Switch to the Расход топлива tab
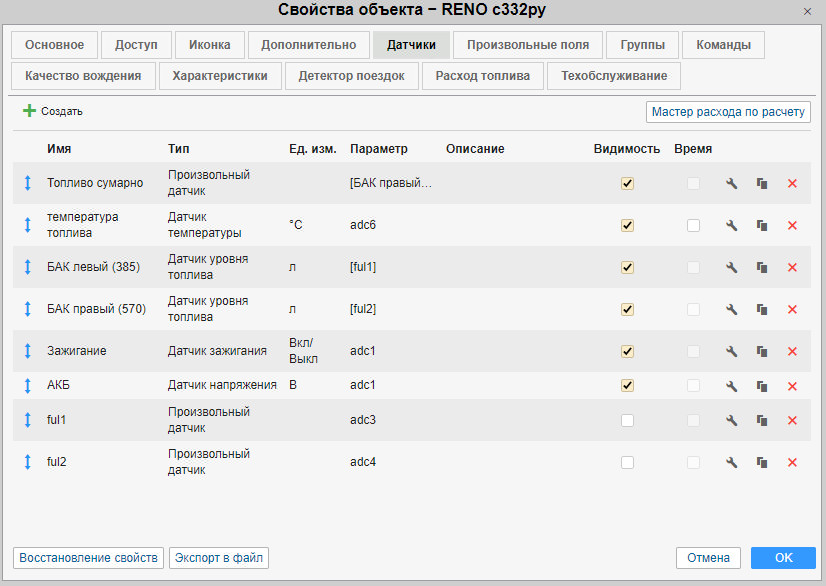826x586 pixels. click(483, 76)
